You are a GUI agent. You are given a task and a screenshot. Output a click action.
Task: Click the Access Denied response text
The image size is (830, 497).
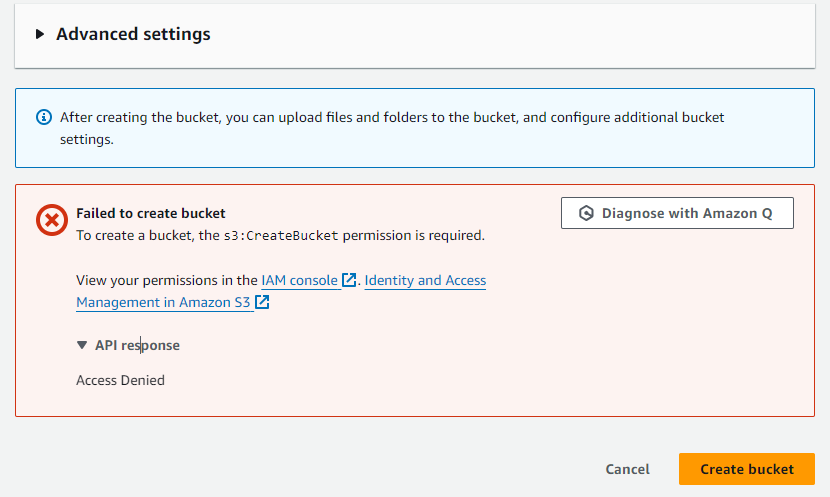point(120,380)
